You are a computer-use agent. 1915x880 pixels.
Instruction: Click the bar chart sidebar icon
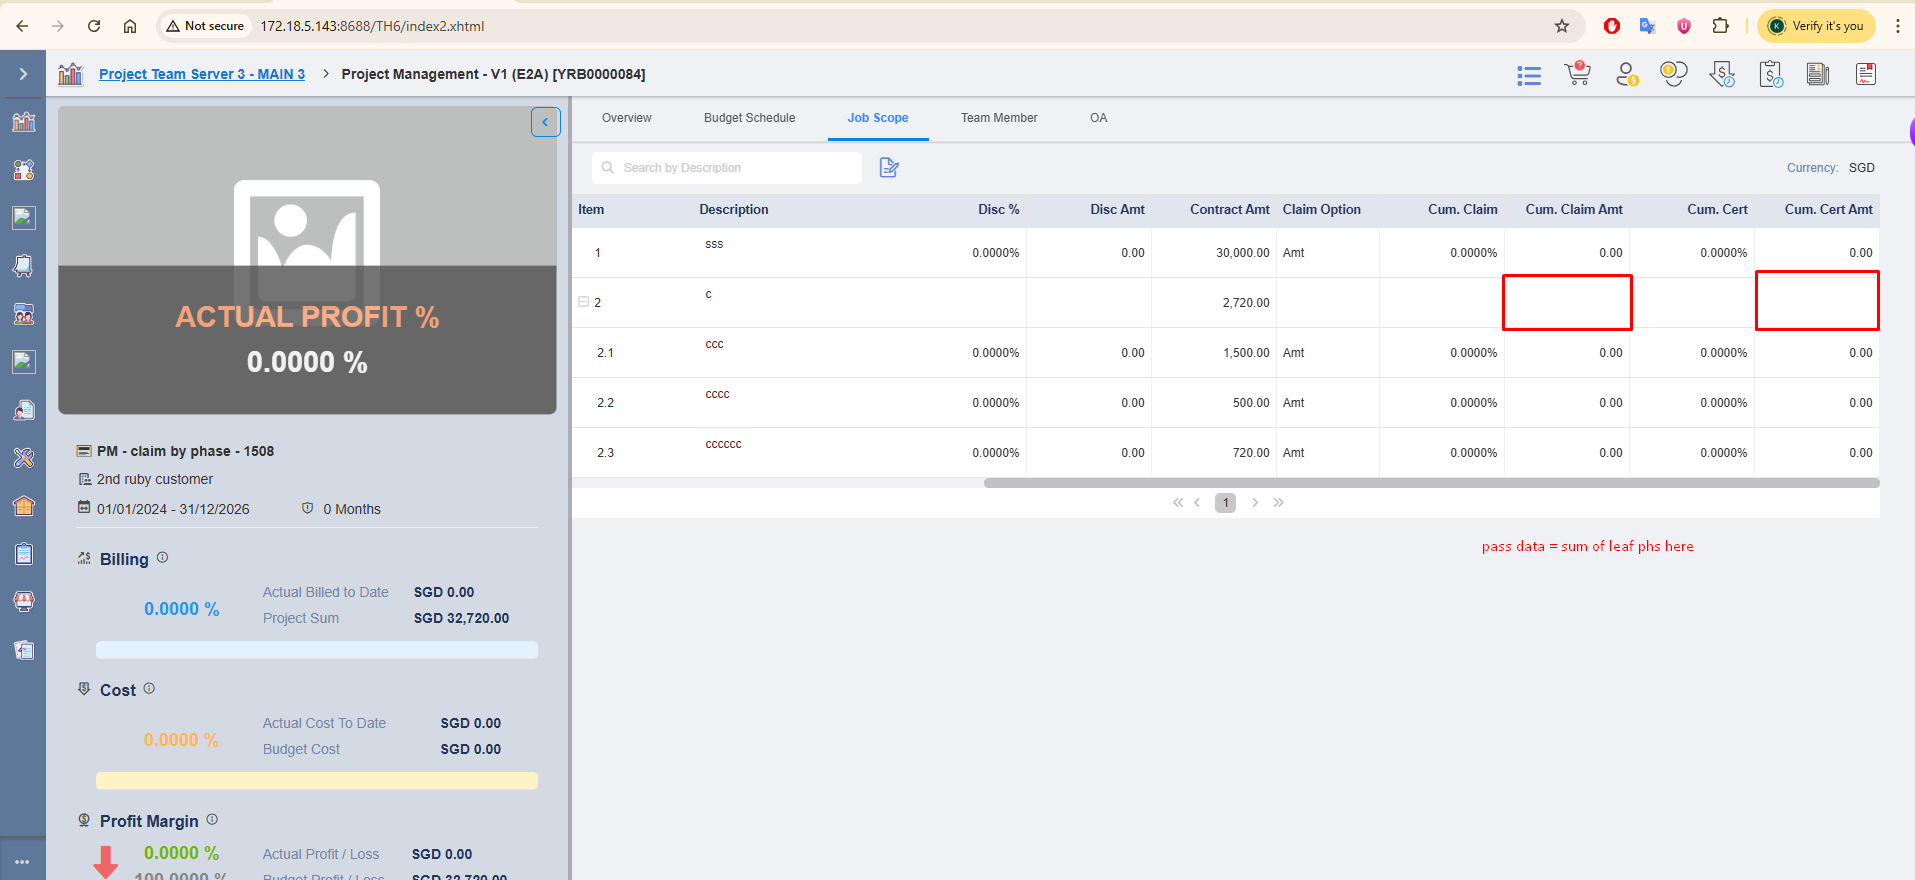(24, 122)
